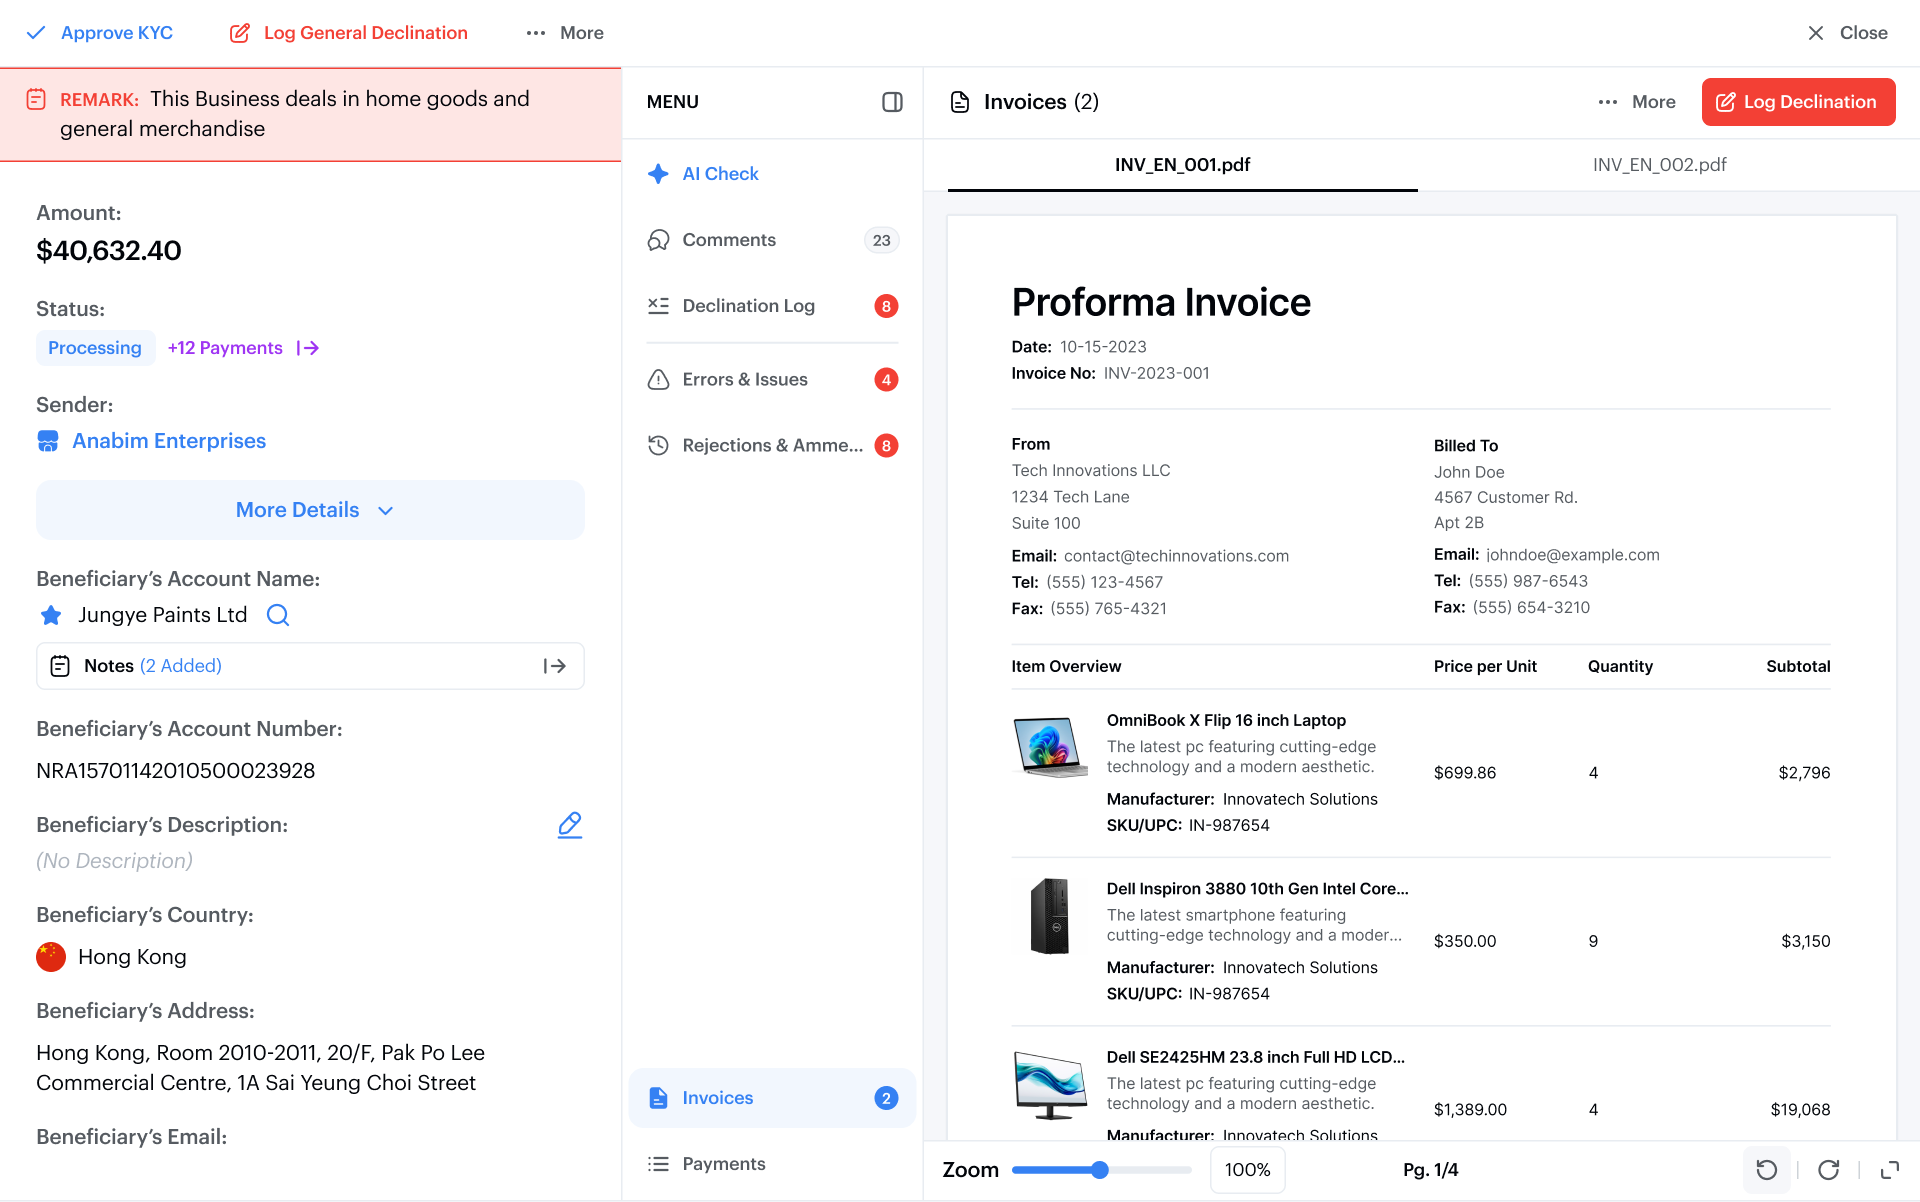Expand More Details section

tap(310, 510)
